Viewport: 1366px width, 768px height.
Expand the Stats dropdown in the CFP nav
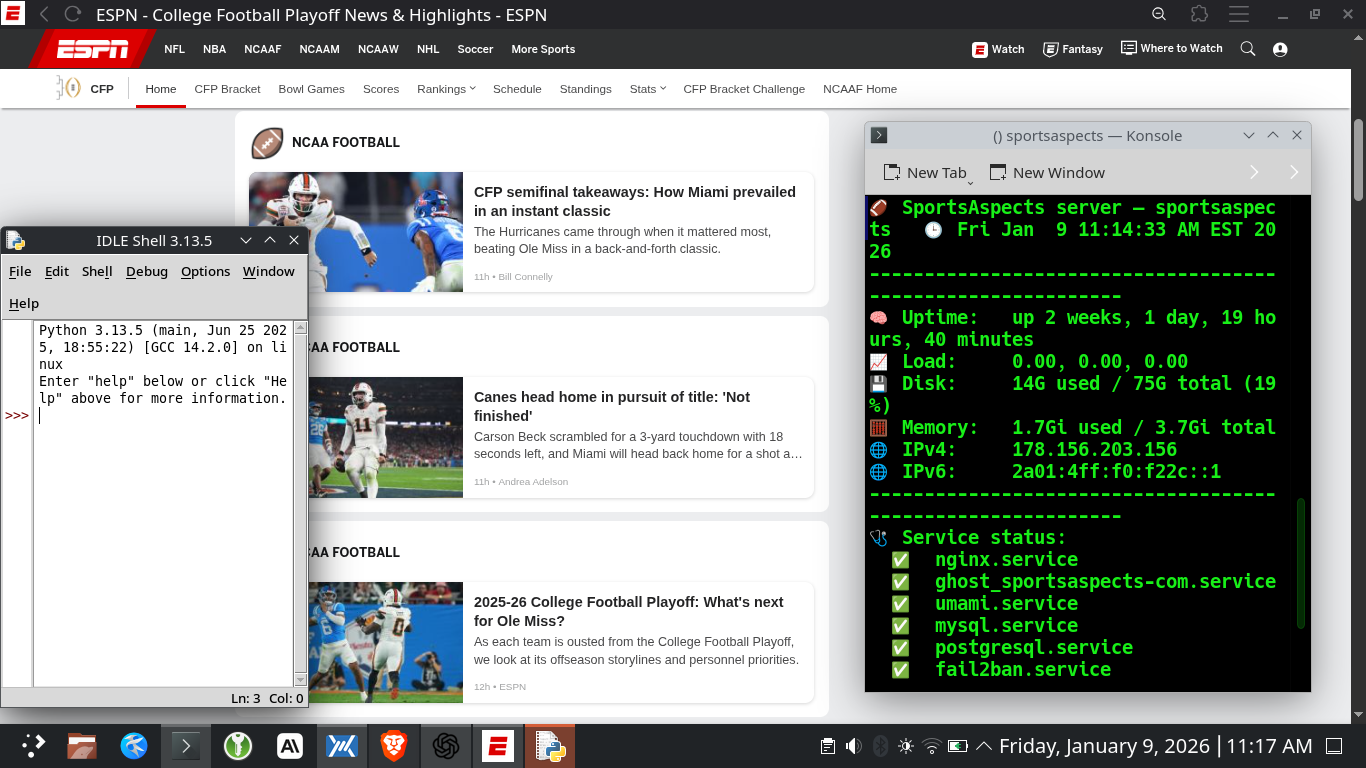(x=647, y=89)
